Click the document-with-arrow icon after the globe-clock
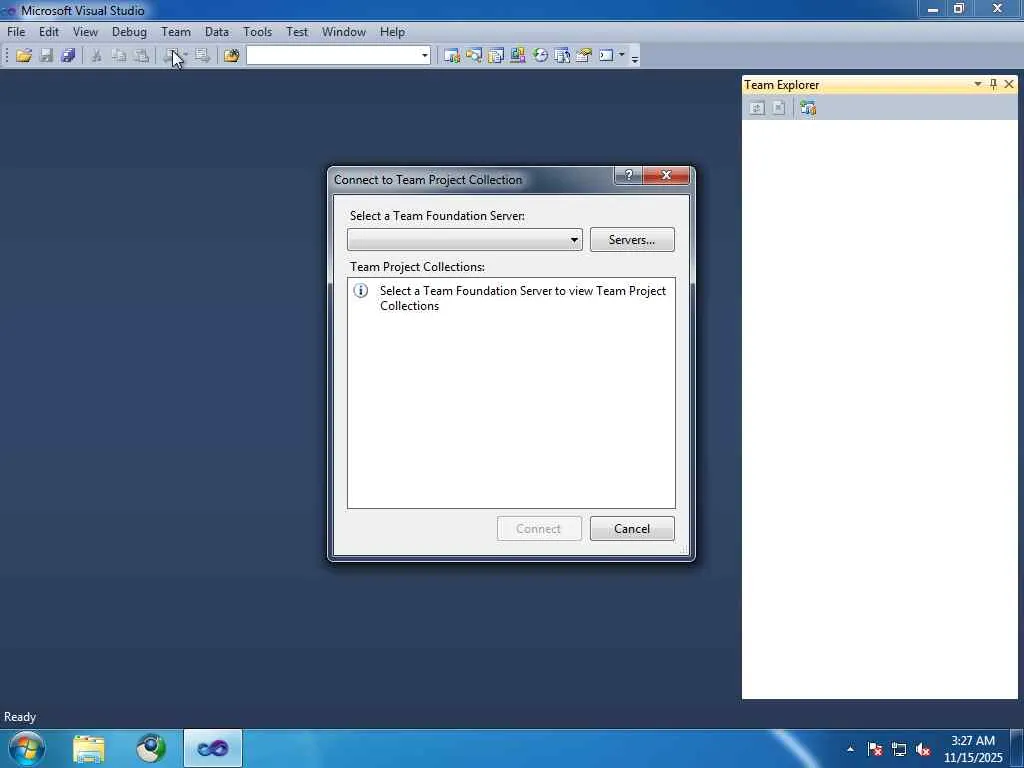Viewport: 1024px width, 768px height. tap(562, 56)
